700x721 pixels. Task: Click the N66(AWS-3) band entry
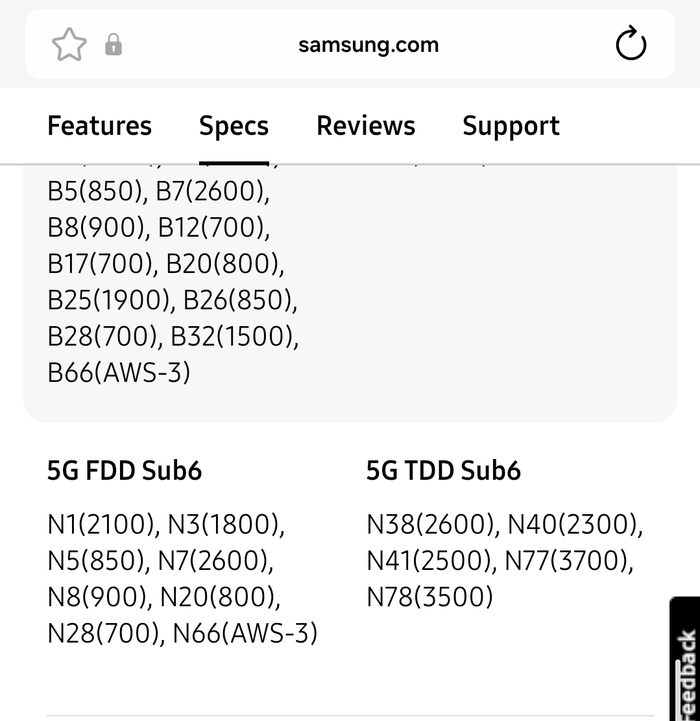[x=245, y=633]
